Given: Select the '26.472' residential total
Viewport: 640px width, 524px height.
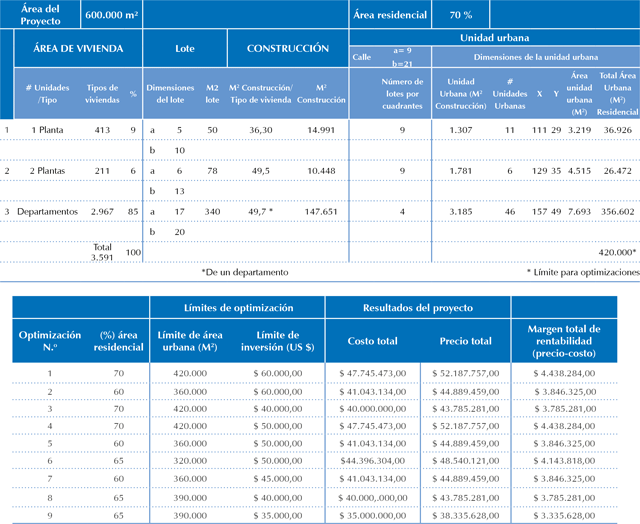Looking at the screenshot, I should 618,171.
